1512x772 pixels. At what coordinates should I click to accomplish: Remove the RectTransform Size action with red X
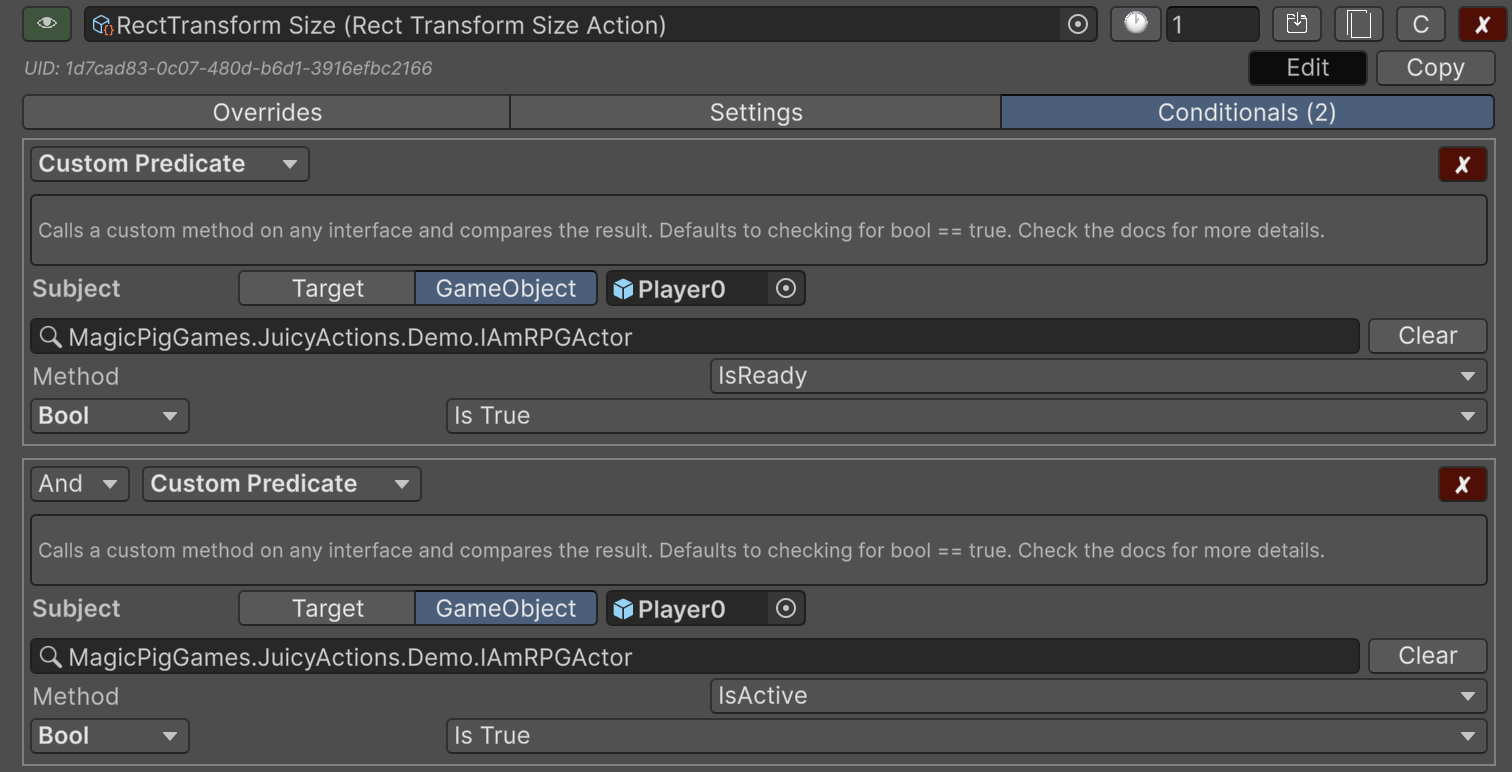(1482, 25)
